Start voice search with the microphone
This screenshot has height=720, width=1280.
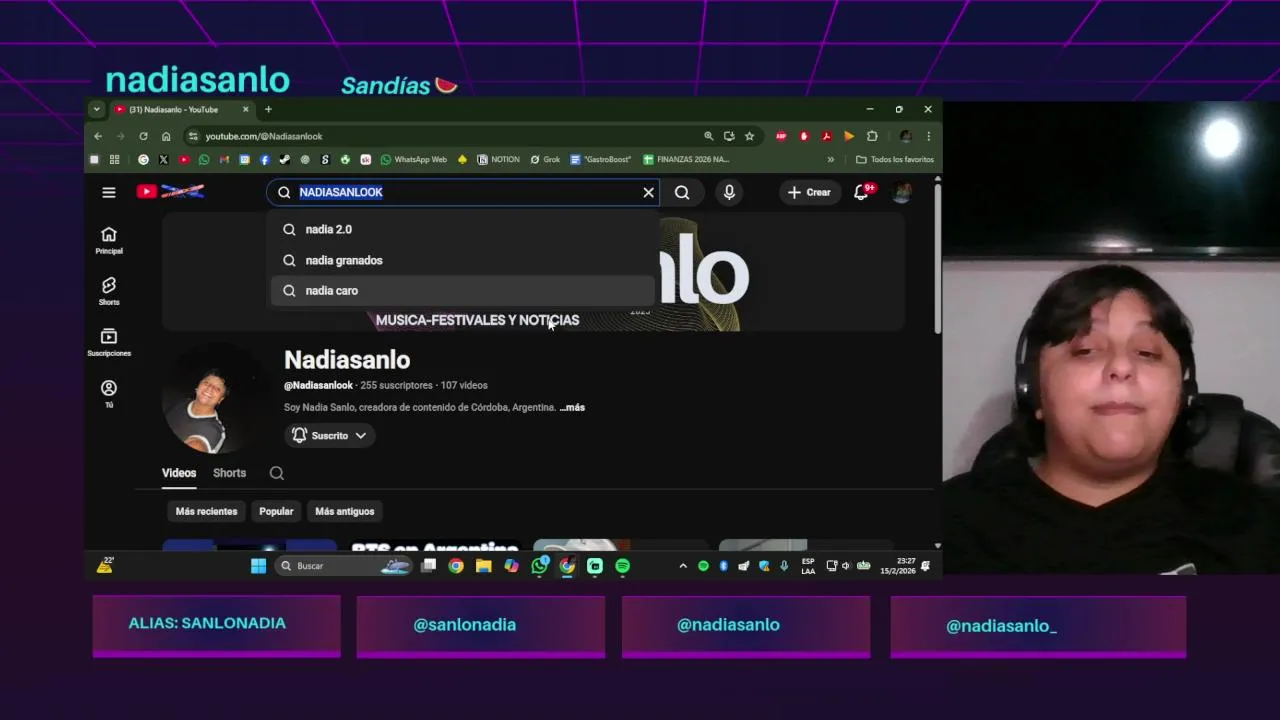point(729,192)
